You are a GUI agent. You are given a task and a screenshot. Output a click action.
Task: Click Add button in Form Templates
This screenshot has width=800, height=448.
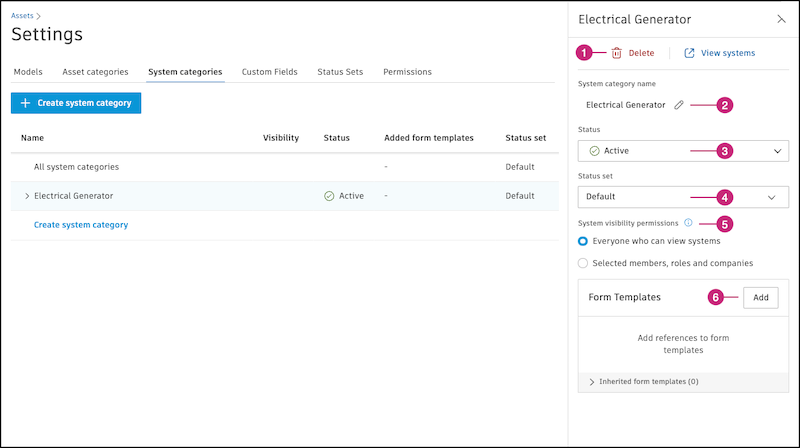tap(760, 297)
